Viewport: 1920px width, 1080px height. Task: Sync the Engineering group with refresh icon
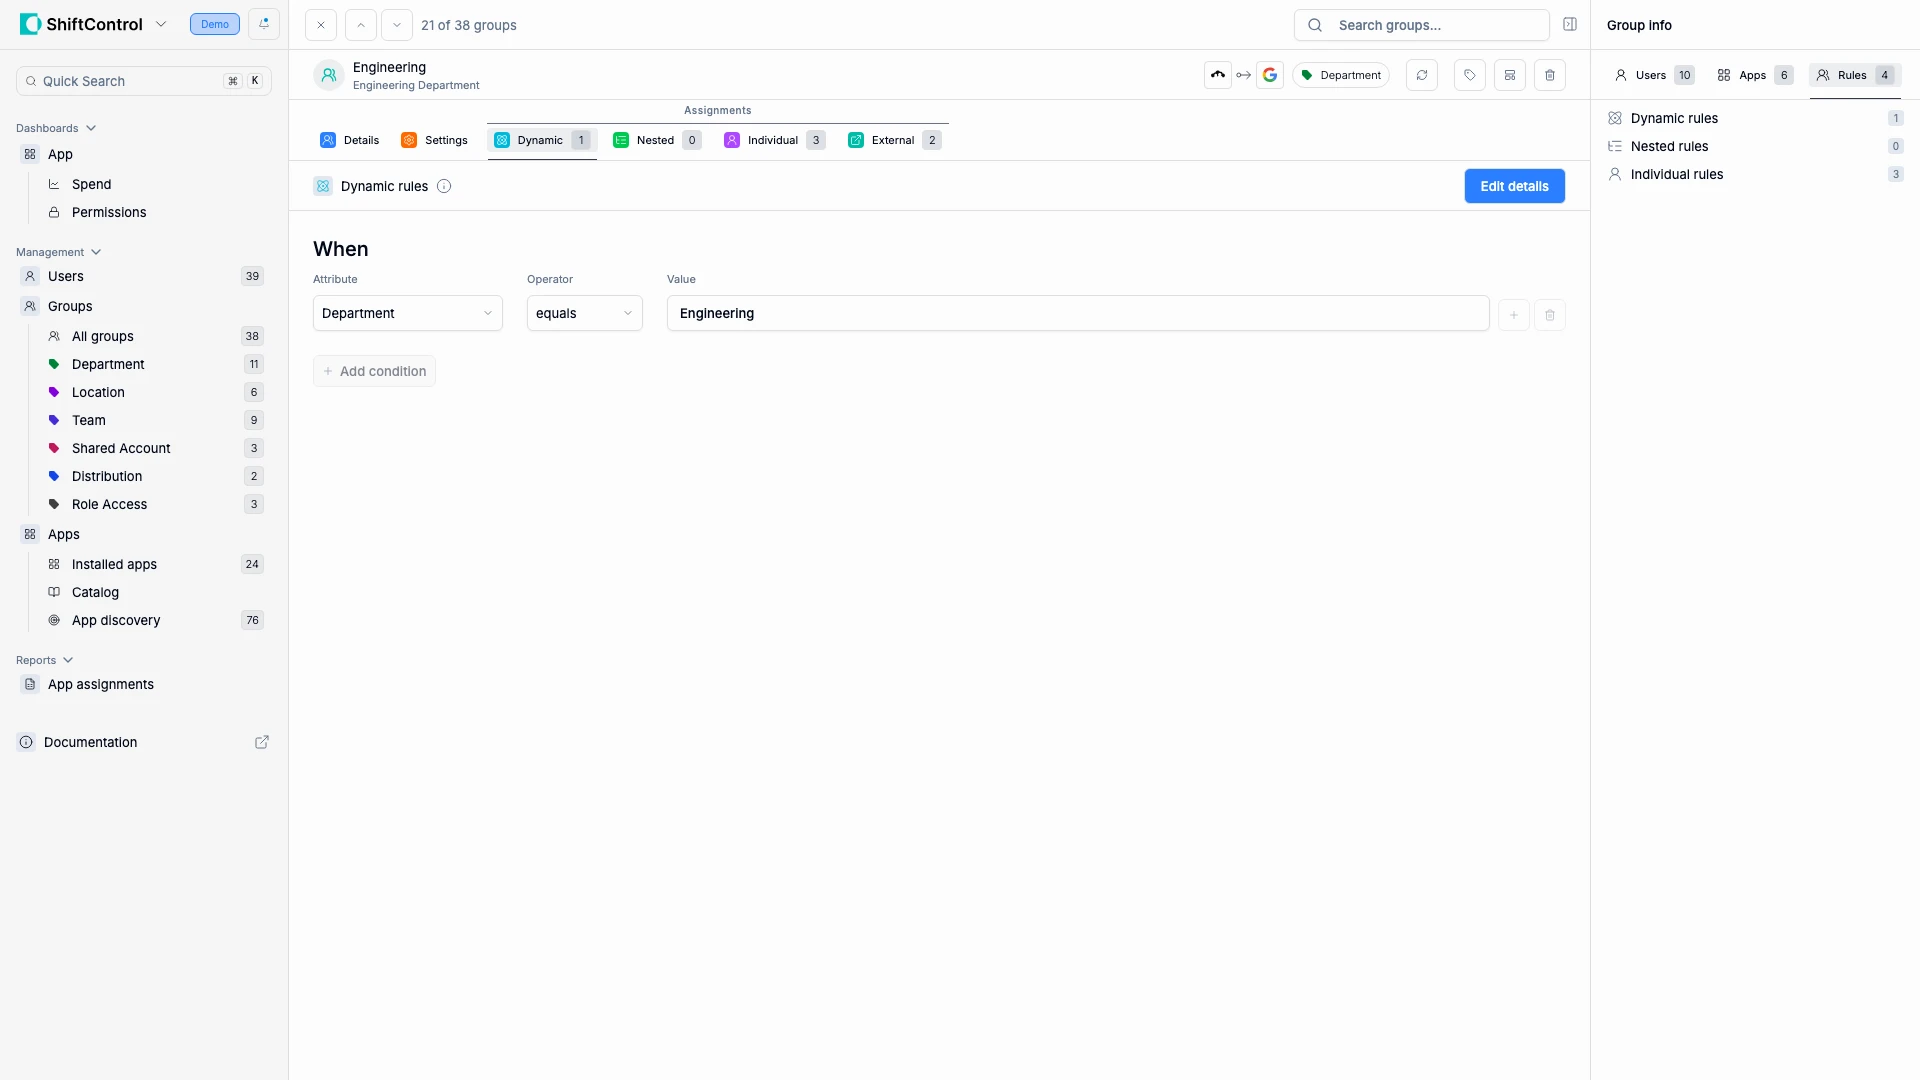(1421, 74)
